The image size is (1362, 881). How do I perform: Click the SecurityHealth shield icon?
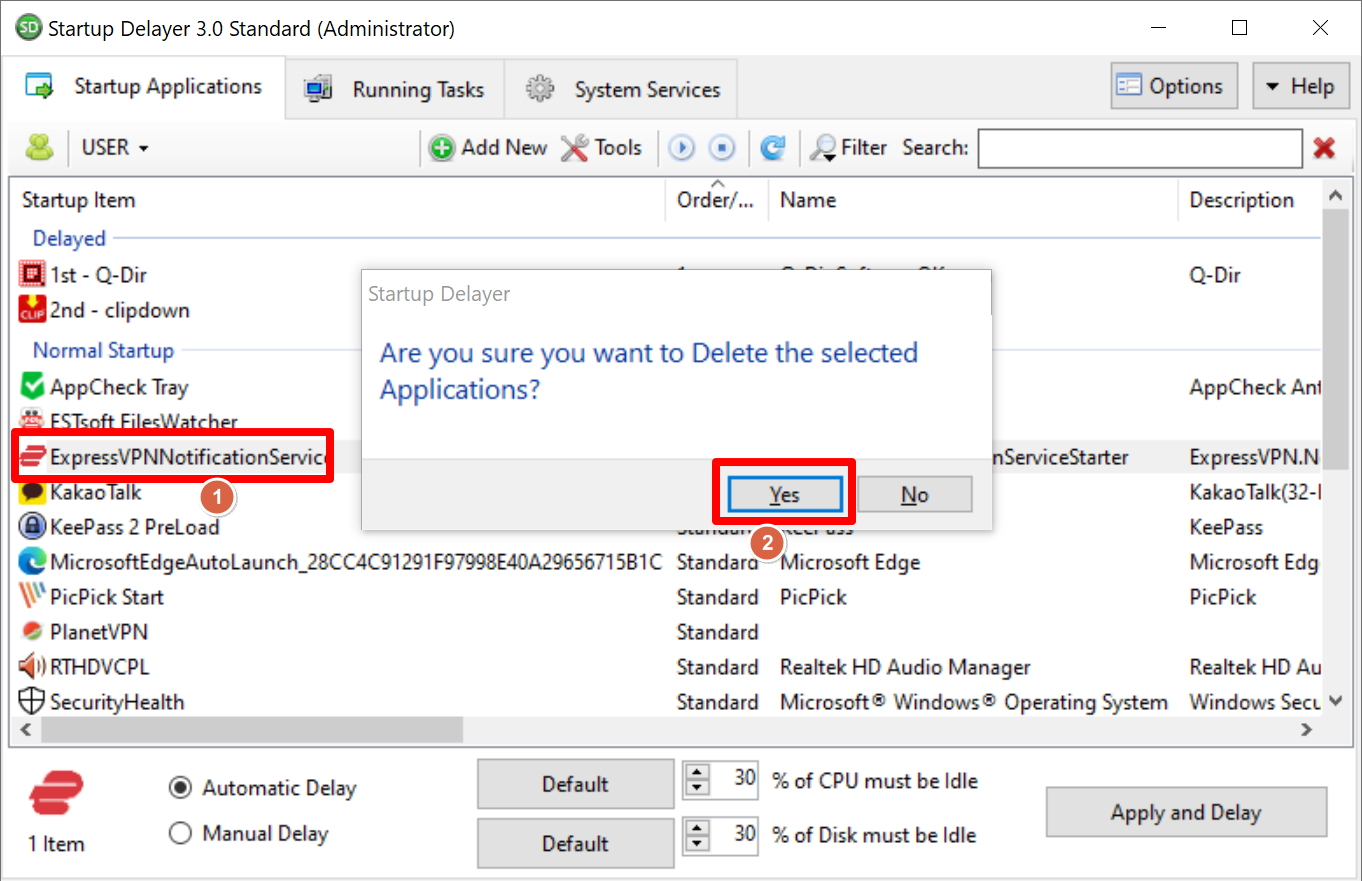point(33,702)
